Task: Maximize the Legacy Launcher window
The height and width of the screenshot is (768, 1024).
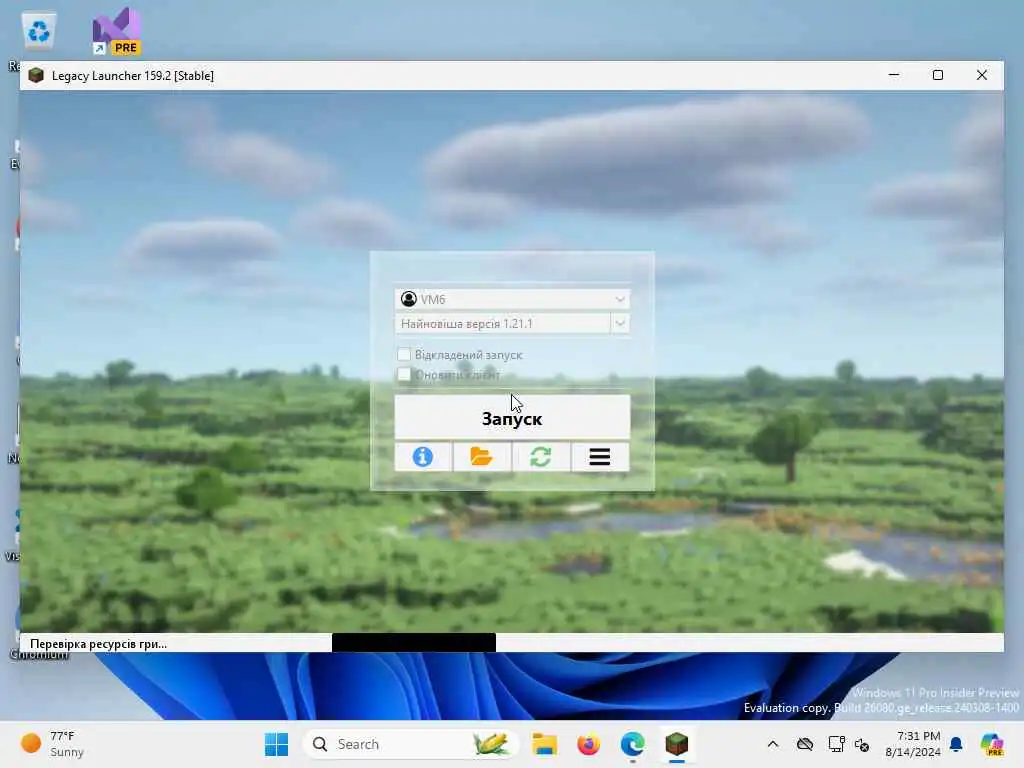Action: (x=938, y=75)
